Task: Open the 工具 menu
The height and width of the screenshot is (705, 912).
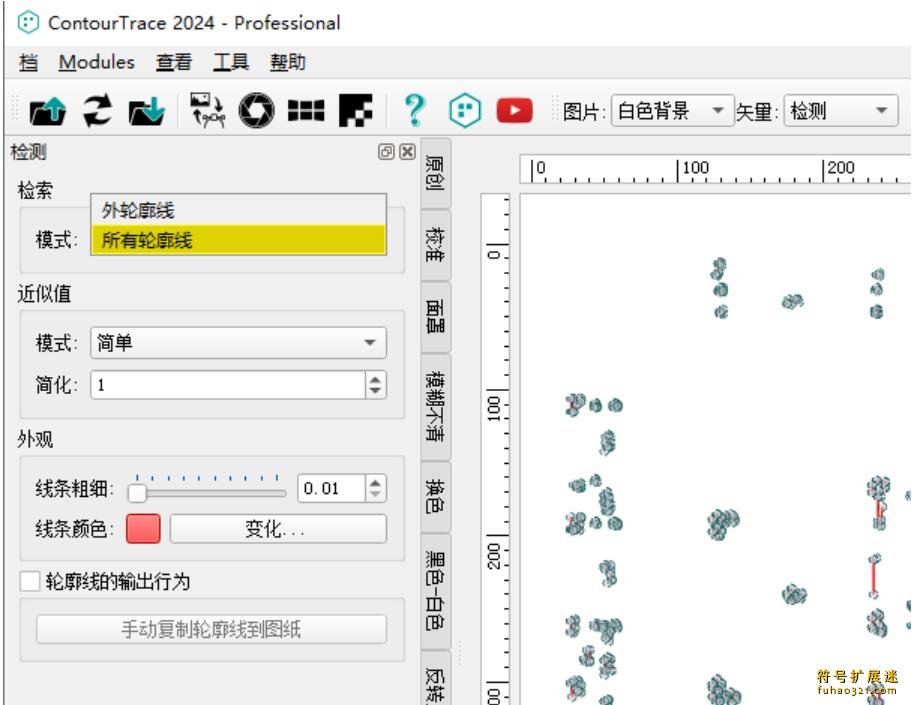Action: coord(231,62)
